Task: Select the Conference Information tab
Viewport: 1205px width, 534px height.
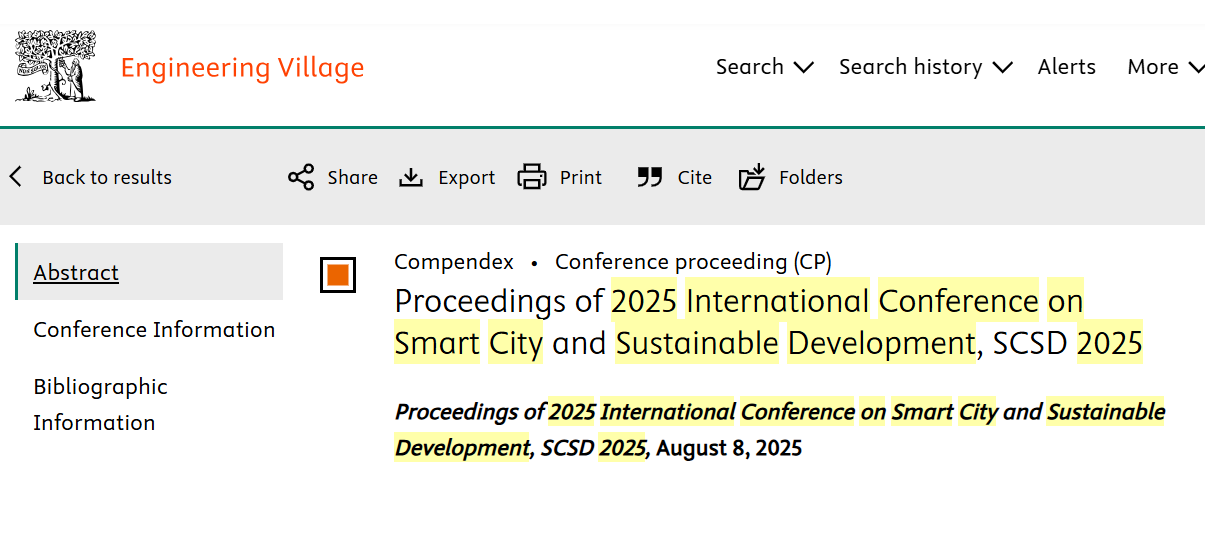Action: [154, 329]
